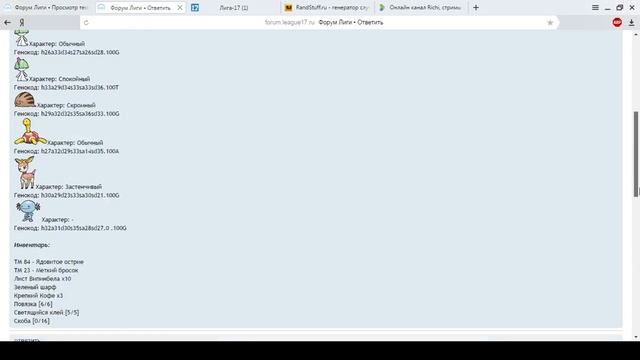The image size is (640, 360).
Task: Click the address bar showing forum.league17.ru
Action: (319, 22)
